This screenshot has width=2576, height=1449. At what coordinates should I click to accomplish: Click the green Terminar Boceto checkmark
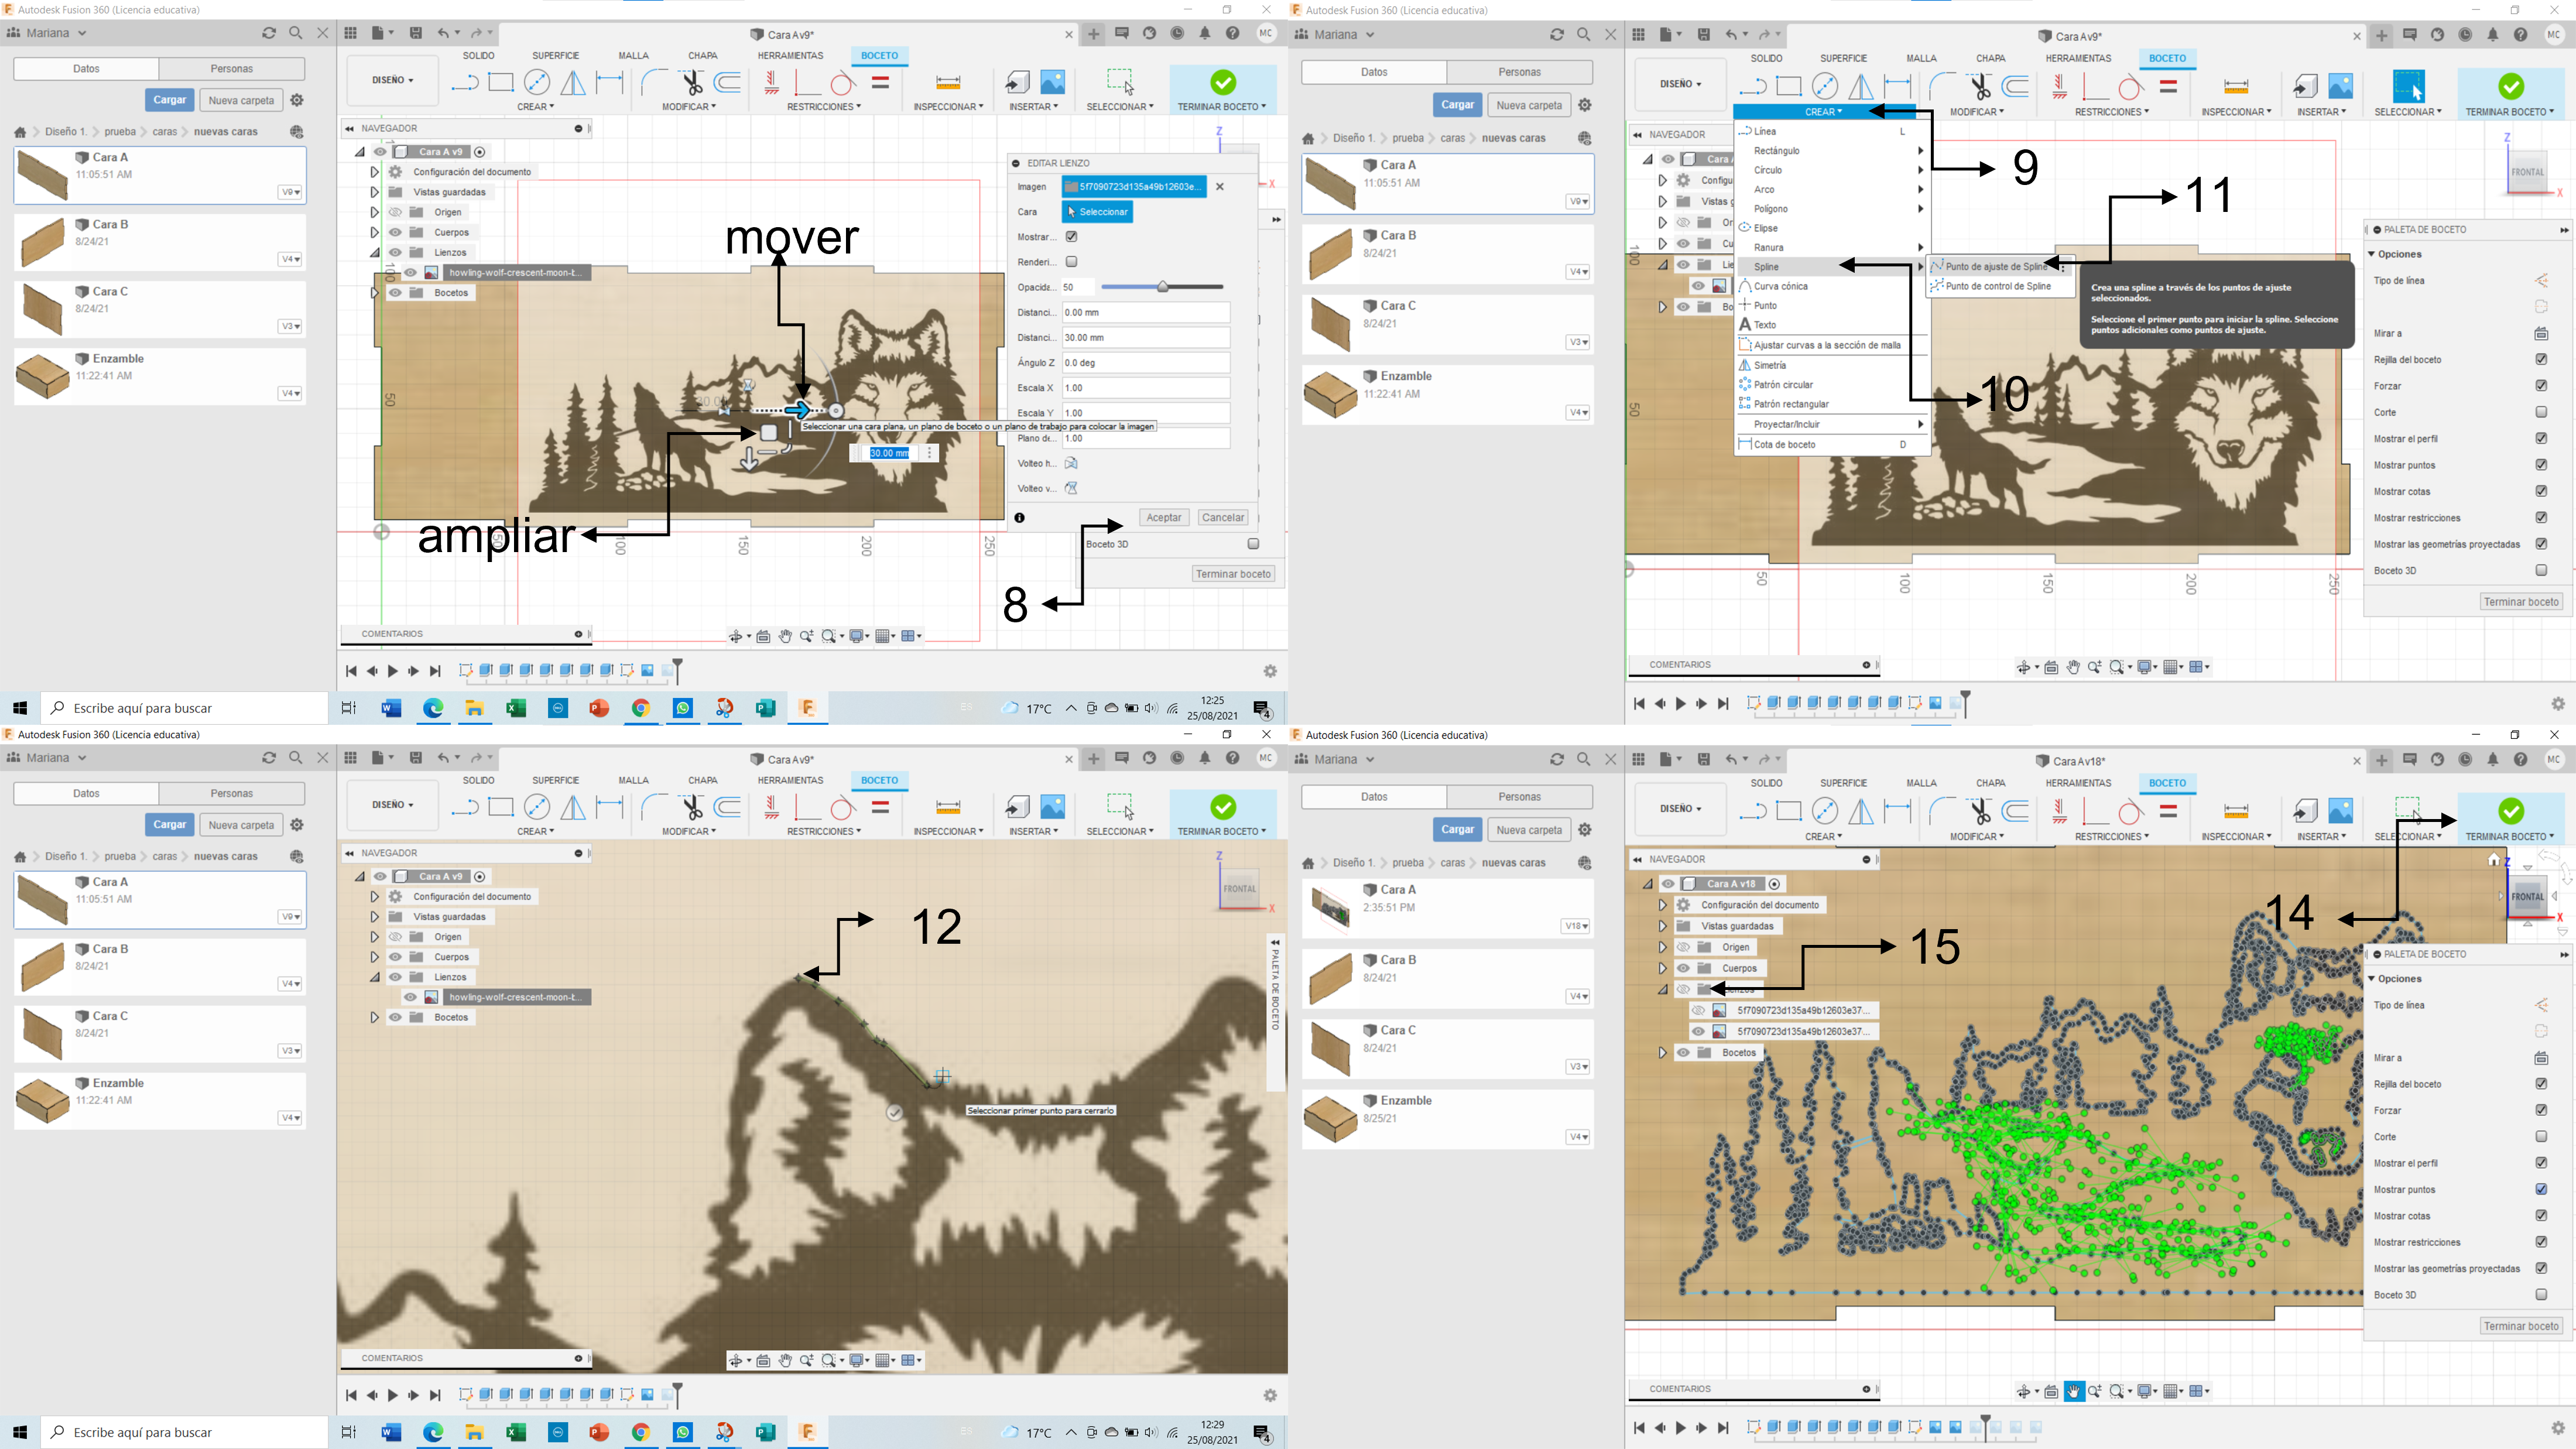(x=1222, y=82)
